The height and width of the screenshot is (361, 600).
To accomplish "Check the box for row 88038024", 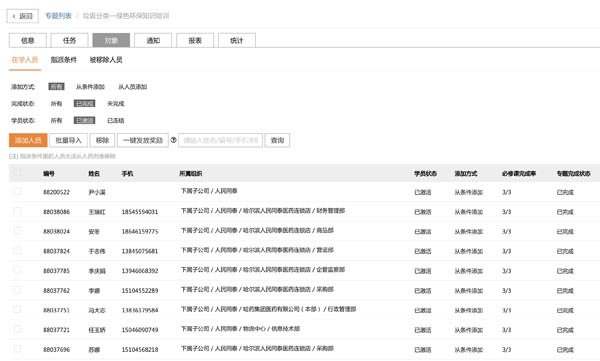I will 17,230.
